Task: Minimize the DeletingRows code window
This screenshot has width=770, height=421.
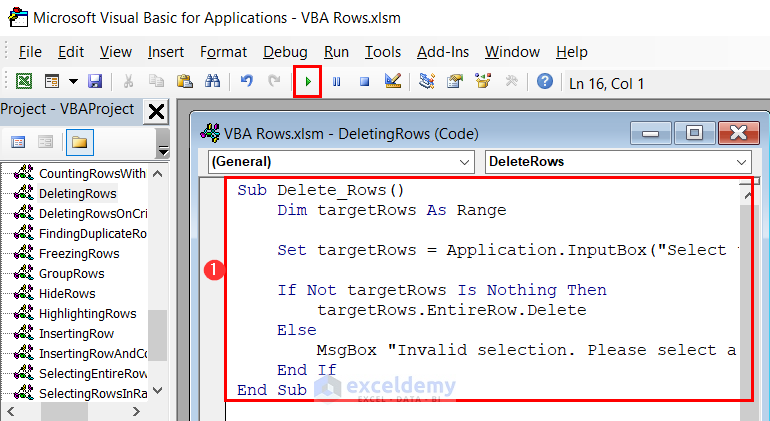Action: 650,133
